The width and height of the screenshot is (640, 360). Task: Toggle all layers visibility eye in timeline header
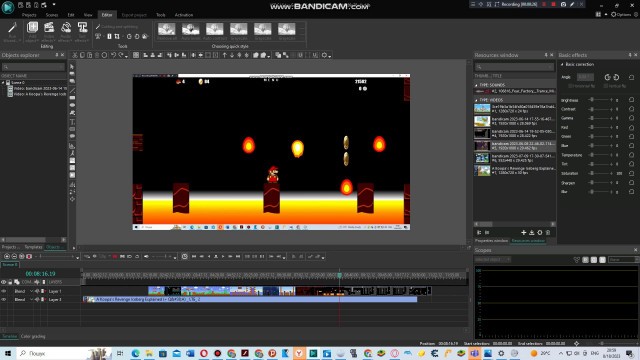[x=4, y=282]
